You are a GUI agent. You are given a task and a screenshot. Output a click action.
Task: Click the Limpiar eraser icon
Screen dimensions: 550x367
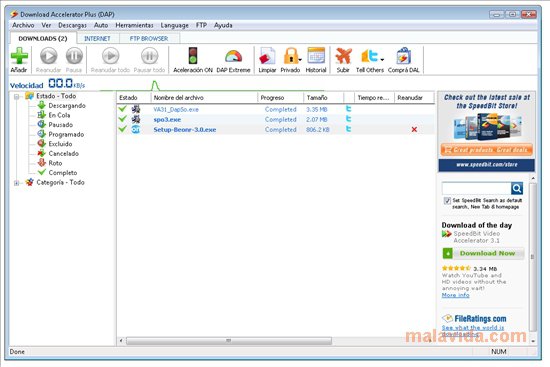[267, 56]
